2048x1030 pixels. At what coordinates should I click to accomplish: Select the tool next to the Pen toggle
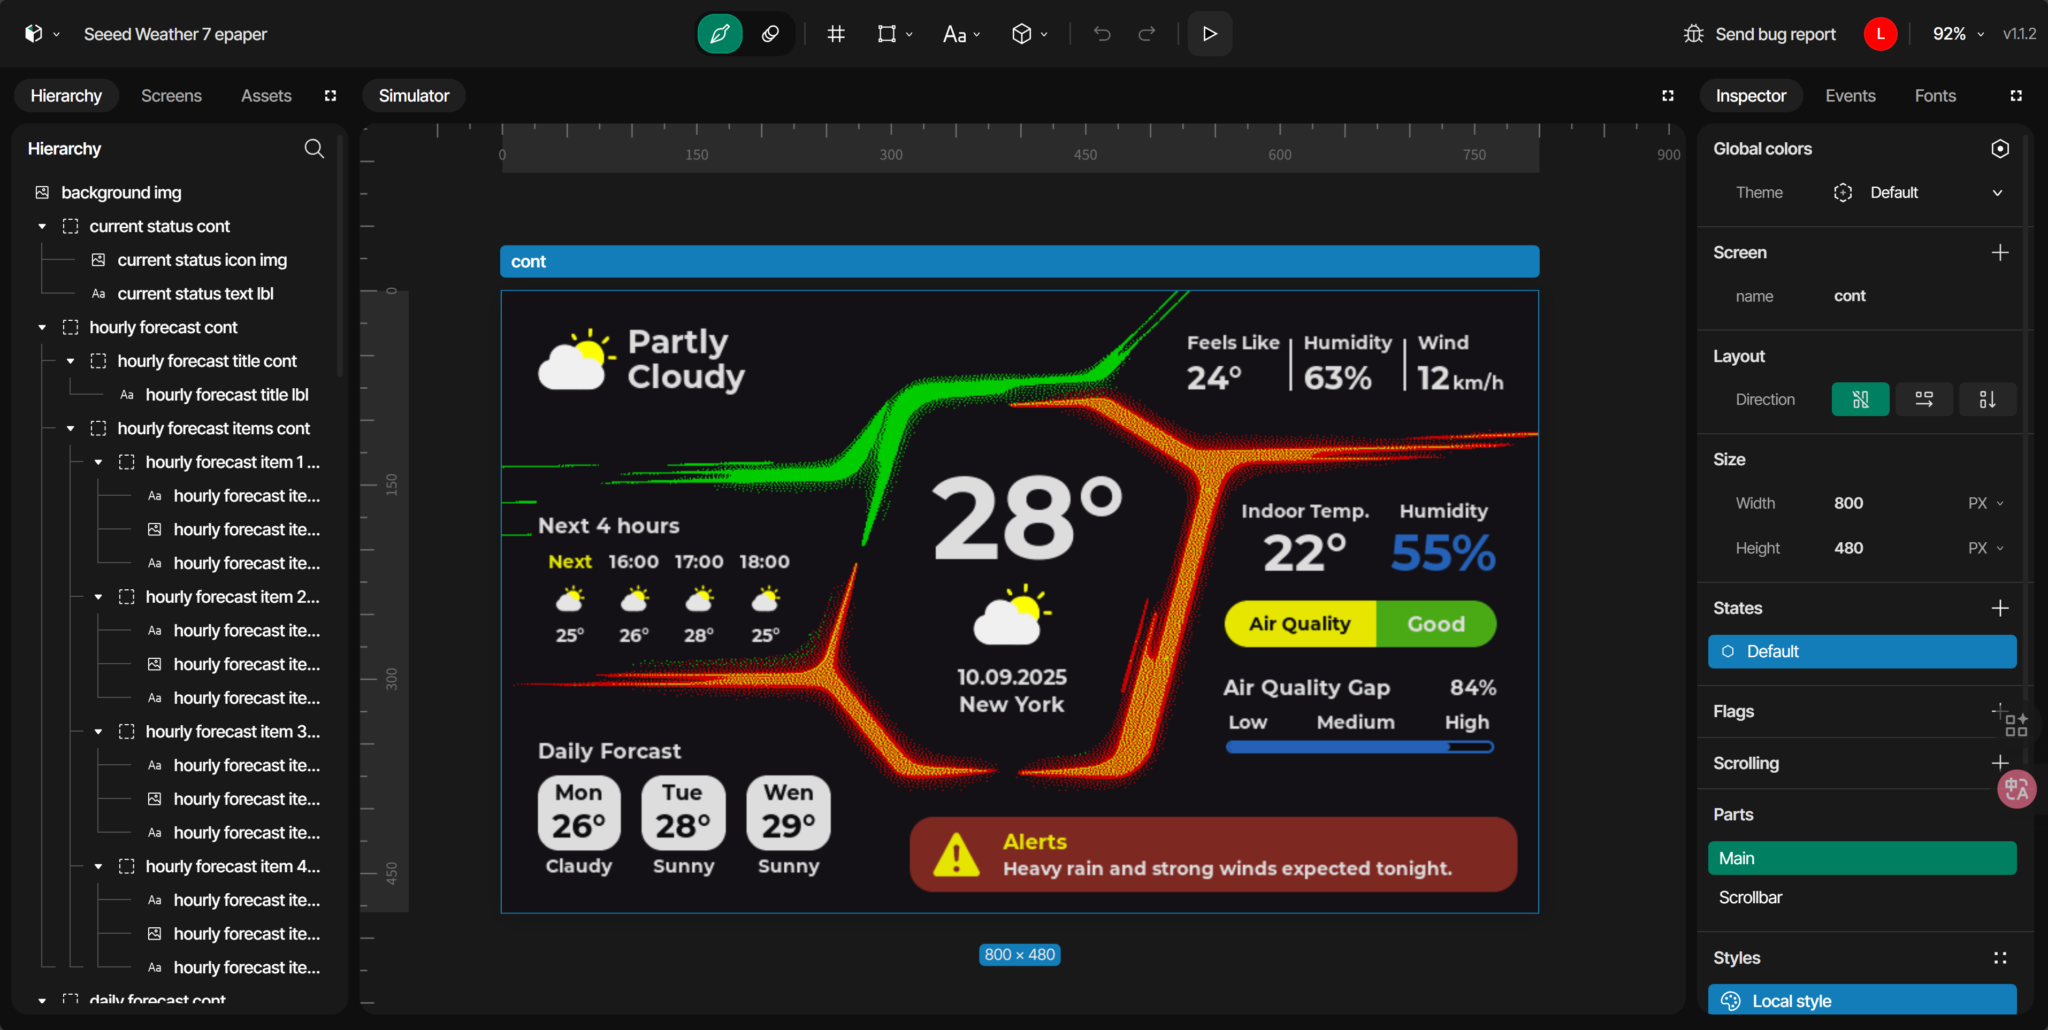[x=770, y=33]
